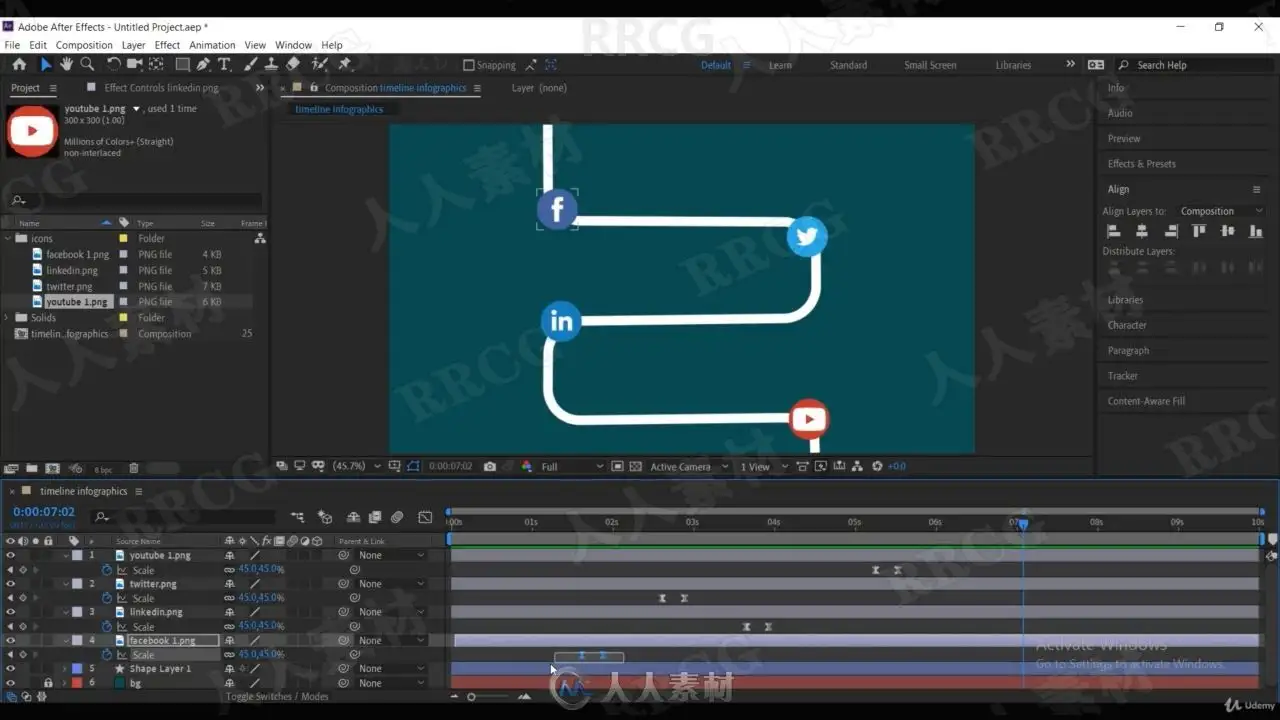1280x720 pixels.
Task: Take a snapshot with camera icon
Action: tap(490, 466)
